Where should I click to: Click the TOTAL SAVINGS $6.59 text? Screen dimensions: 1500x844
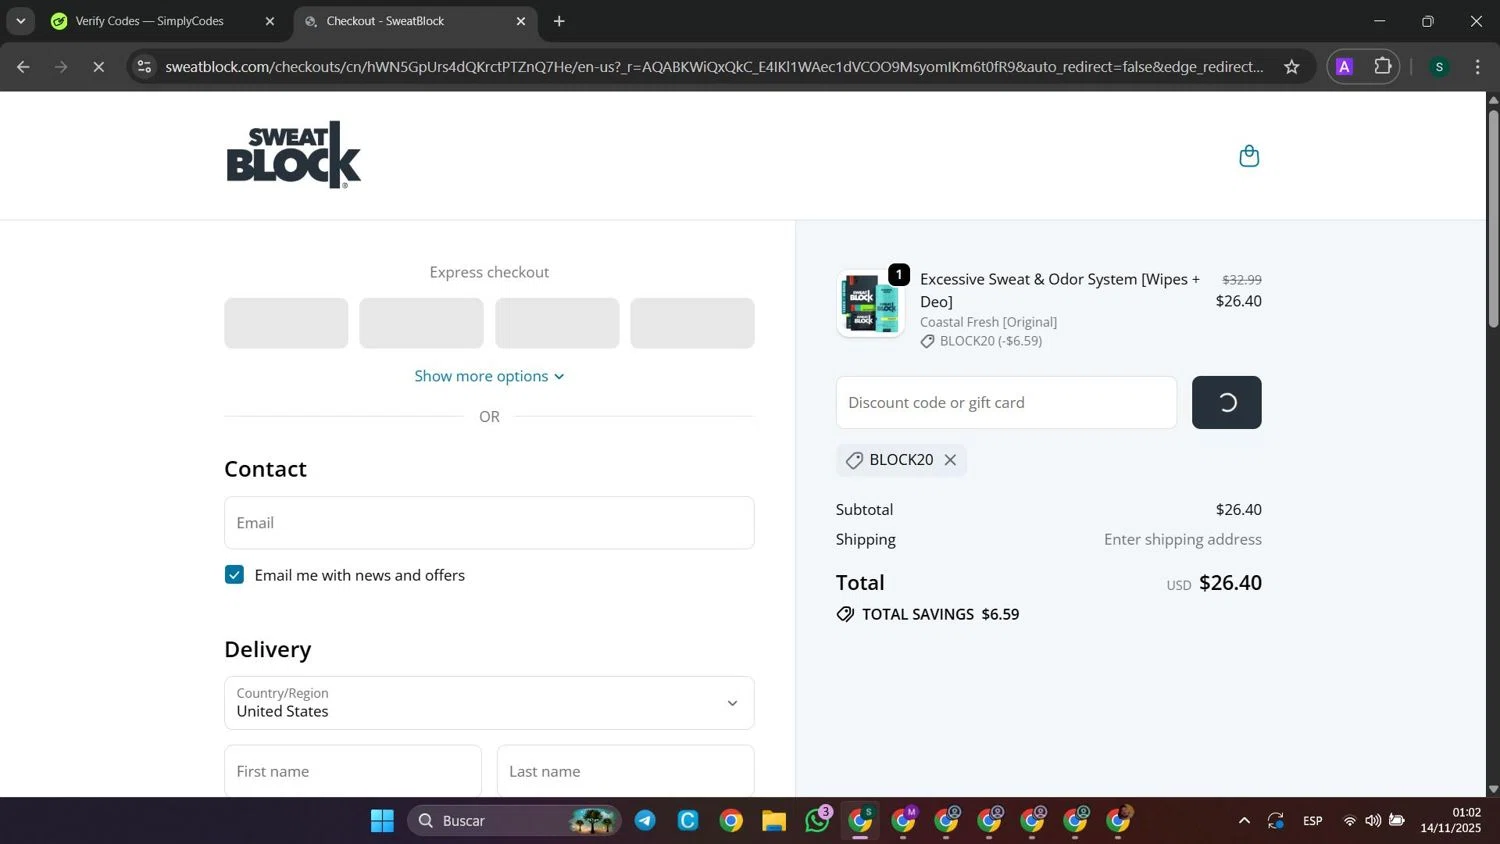pyautogui.click(x=940, y=614)
